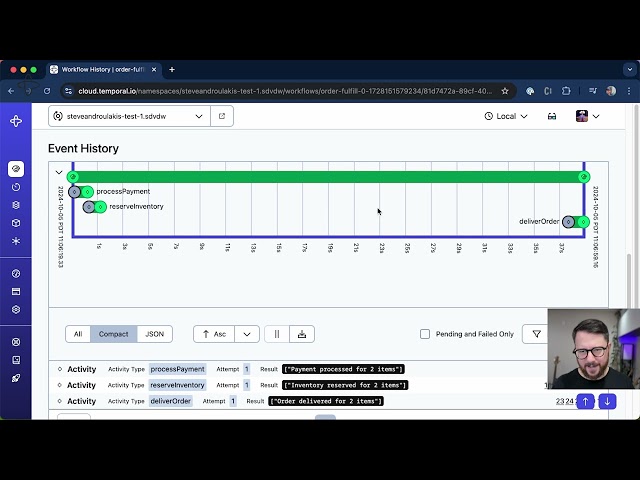
Task: Open namespace in new tab via external-link icon
Action: pyautogui.click(x=222, y=116)
